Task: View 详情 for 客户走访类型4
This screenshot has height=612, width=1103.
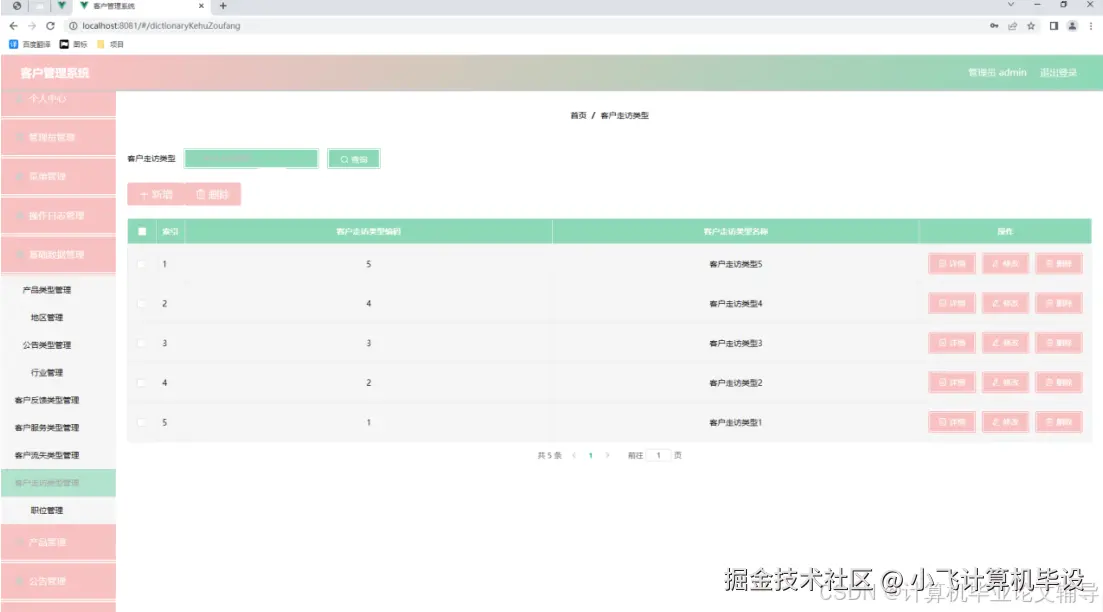Action: pos(952,304)
